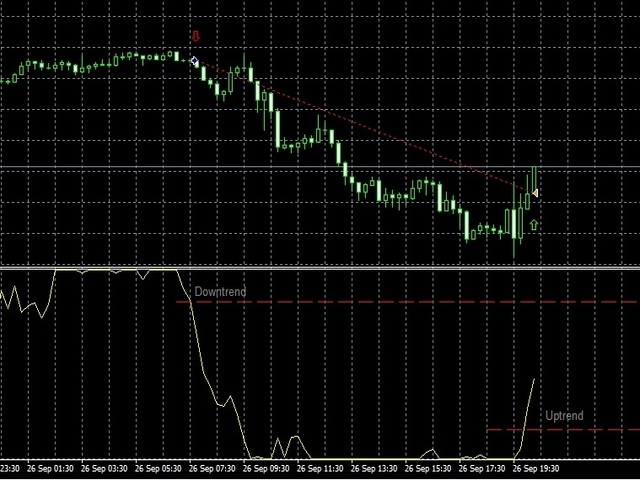Select the blue diamond trade entry marker
Screen dimensions: 640x480
(195, 61)
